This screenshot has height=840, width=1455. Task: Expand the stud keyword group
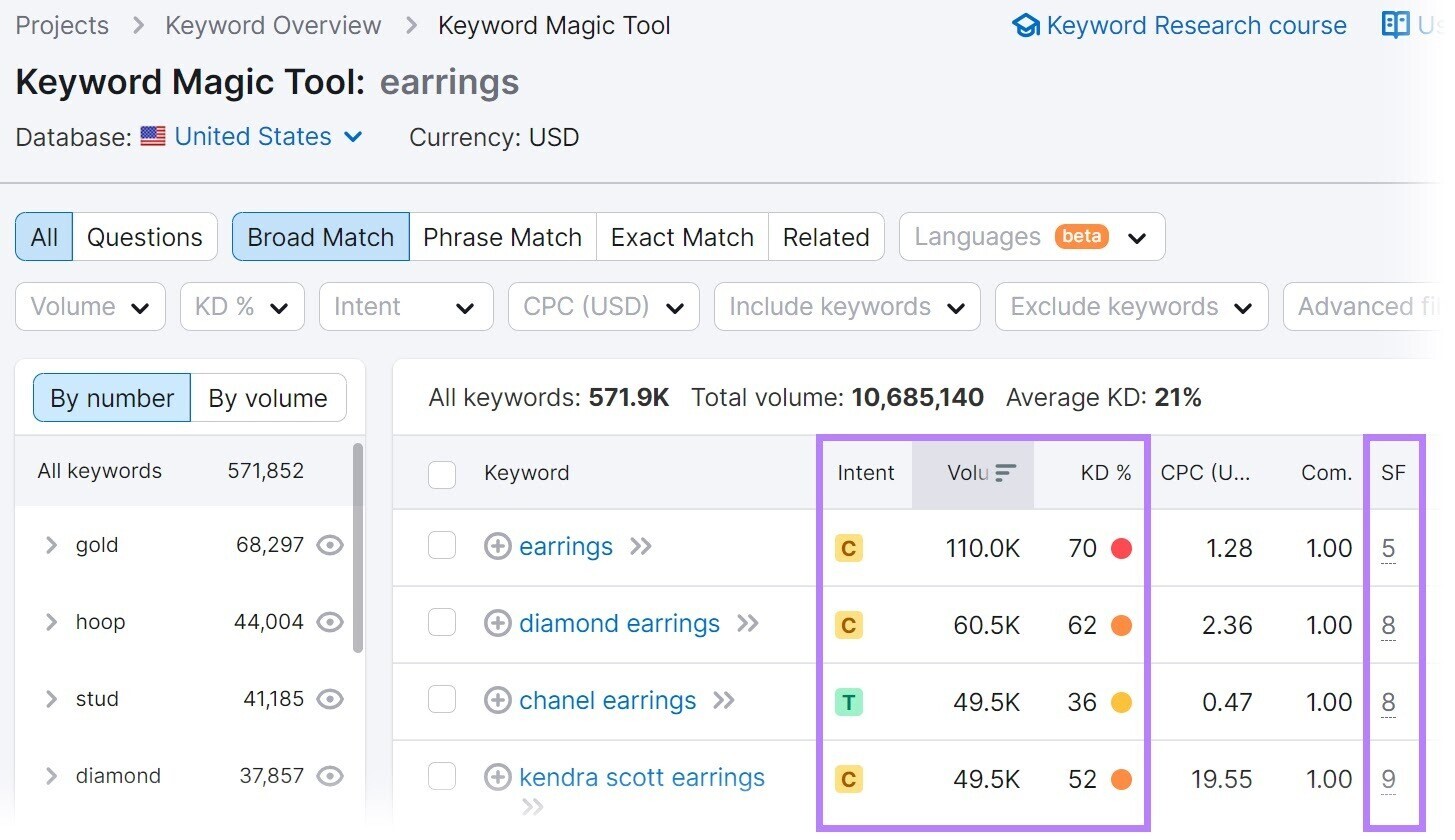coord(51,698)
